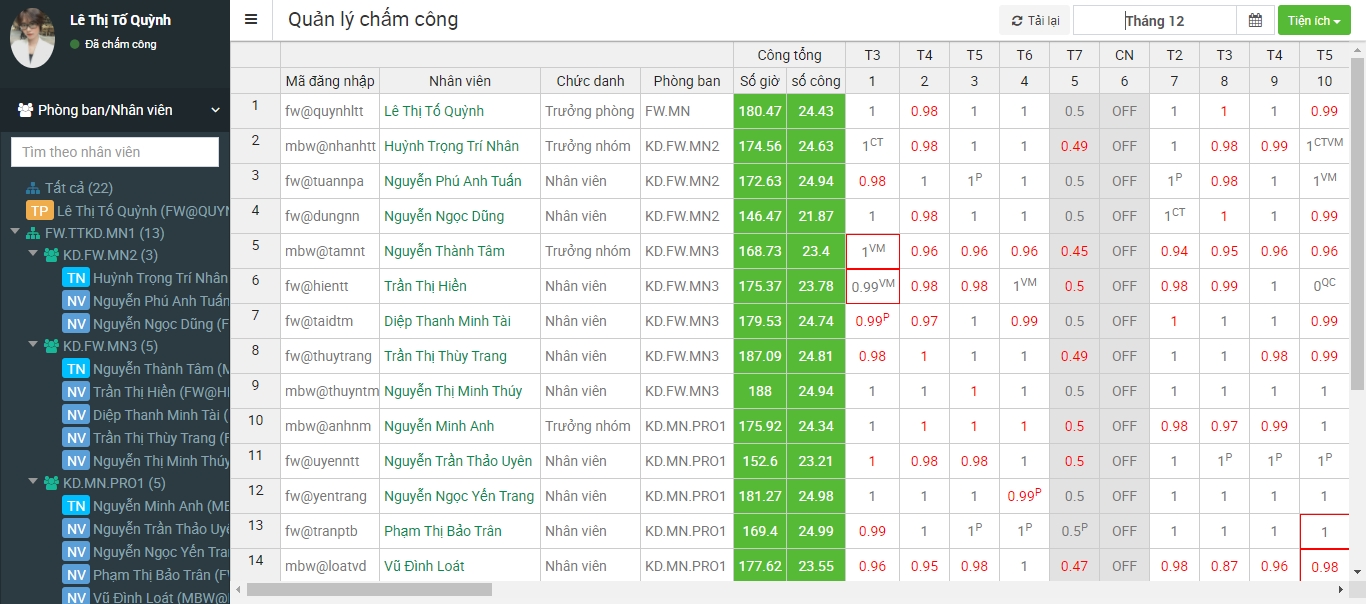Open the calendar date picker icon
Image resolution: width=1366 pixels, height=604 pixels.
click(x=1255, y=21)
